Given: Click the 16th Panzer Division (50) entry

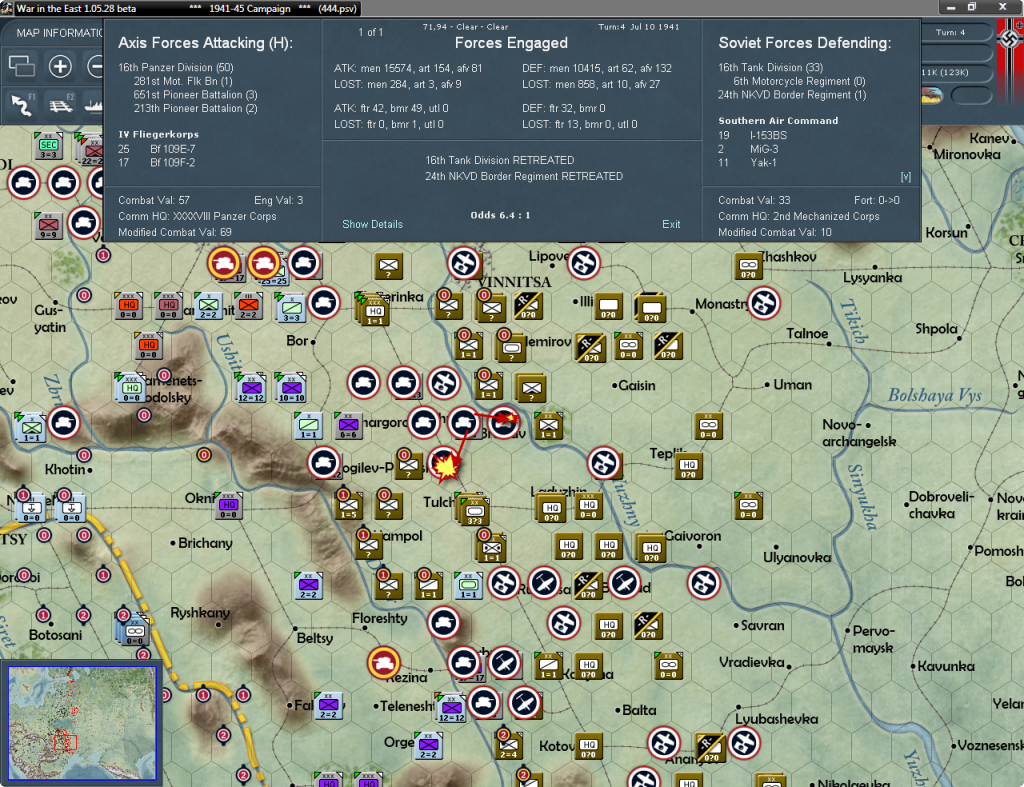Looking at the screenshot, I should pyautogui.click(x=176, y=67).
